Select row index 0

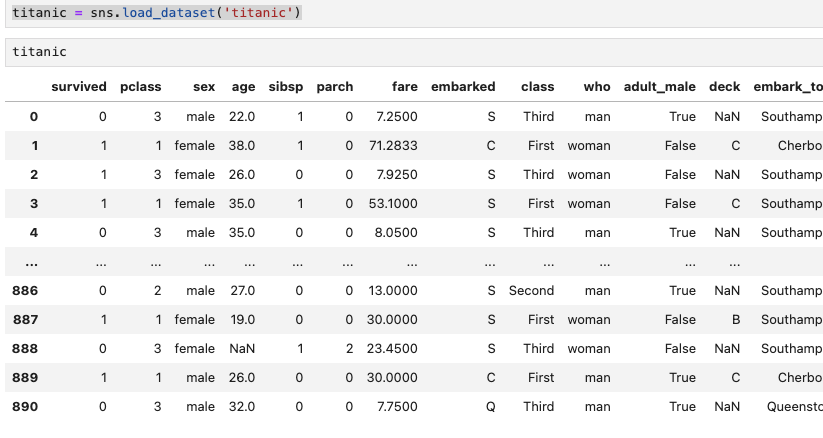coord(34,117)
